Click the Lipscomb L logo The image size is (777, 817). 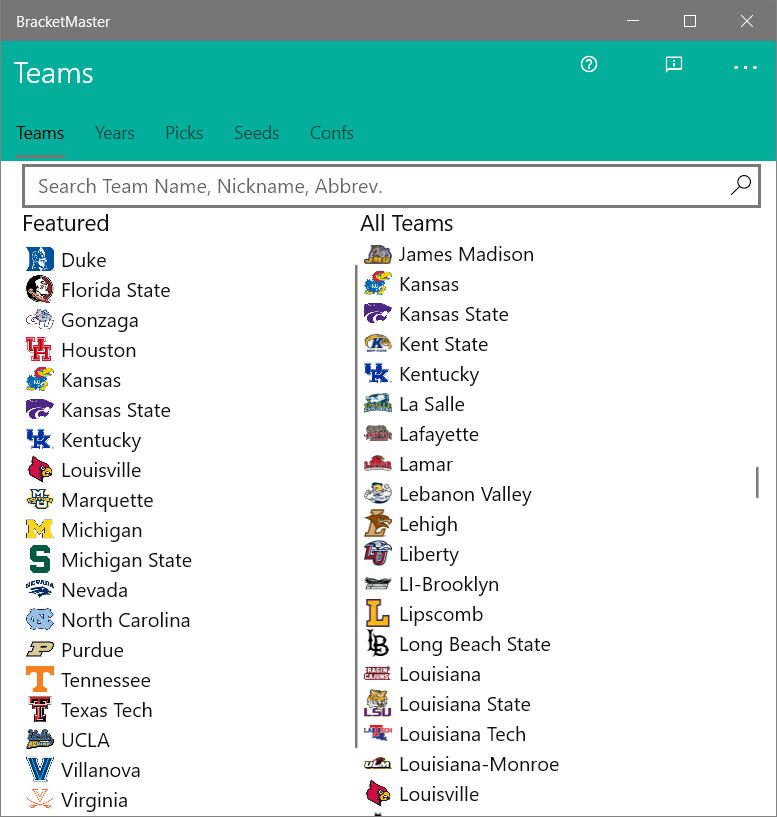(x=378, y=613)
